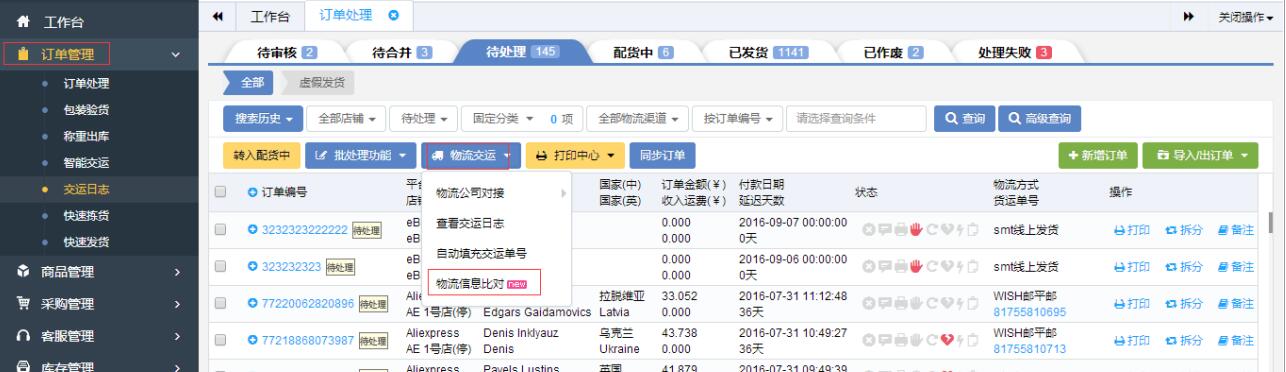This screenshot has height=372, width=1286.
Task: Click the 同步订单 button
Action: pyautogui.click(x=663, y=156)
